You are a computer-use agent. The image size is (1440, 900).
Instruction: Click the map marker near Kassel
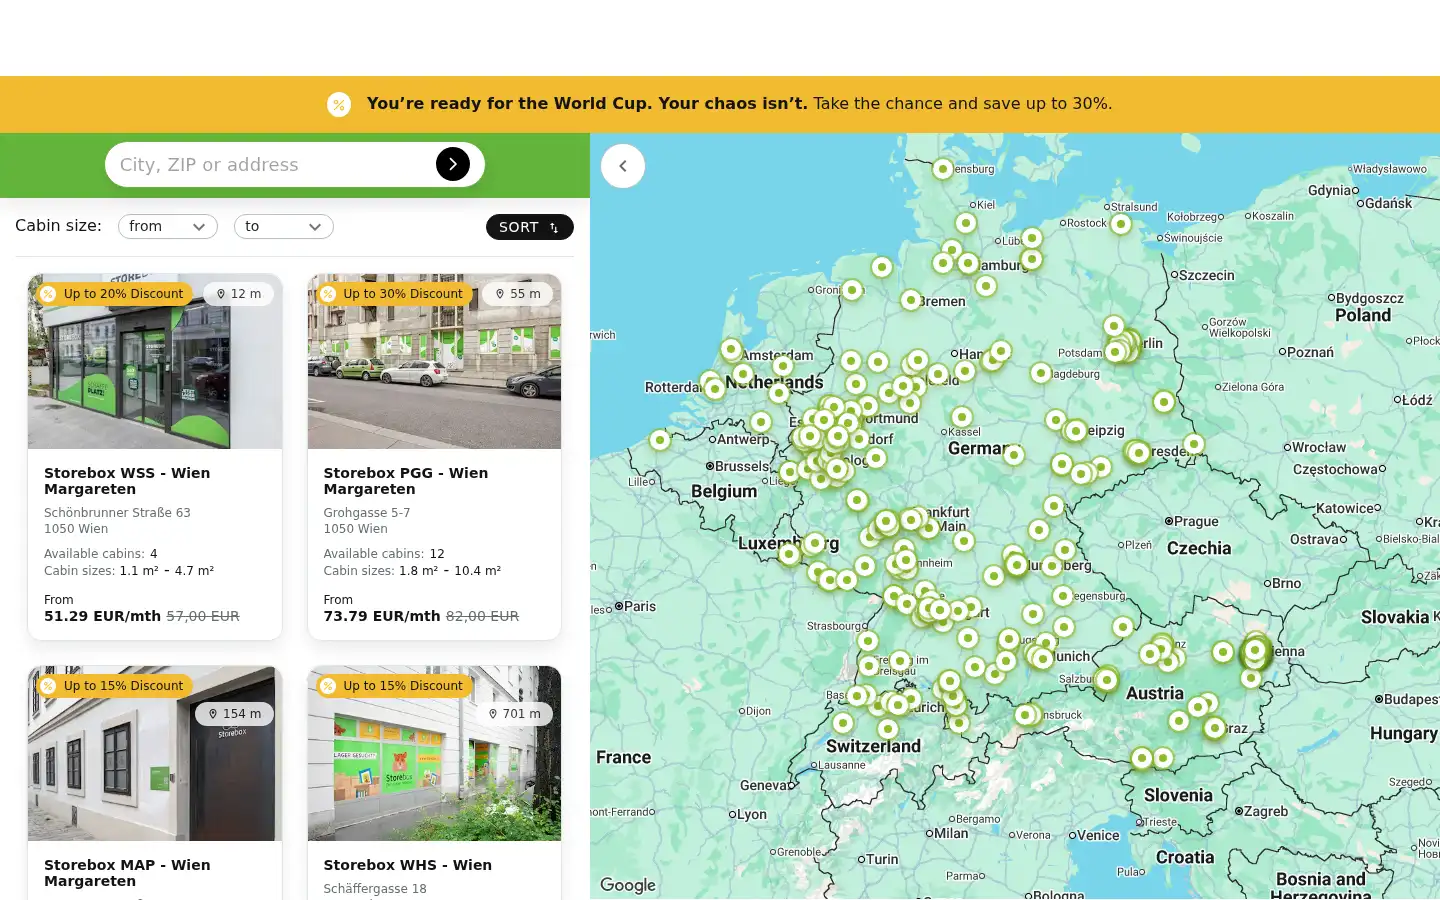[x=962, y=417]
